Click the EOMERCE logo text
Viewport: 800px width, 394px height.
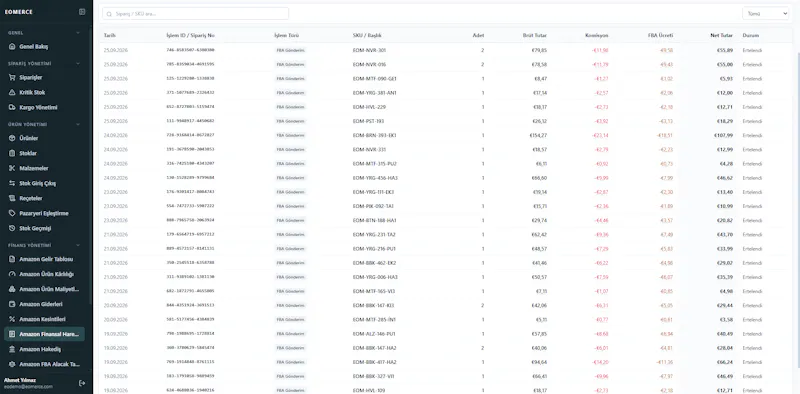18,12
